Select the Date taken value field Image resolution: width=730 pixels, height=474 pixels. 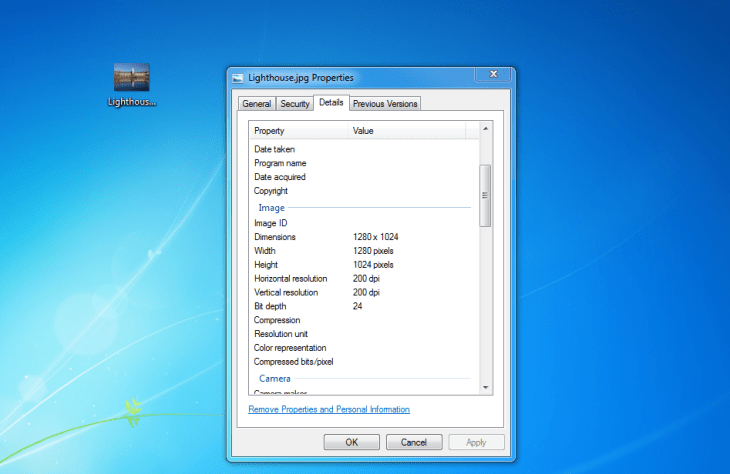point(408,149)
